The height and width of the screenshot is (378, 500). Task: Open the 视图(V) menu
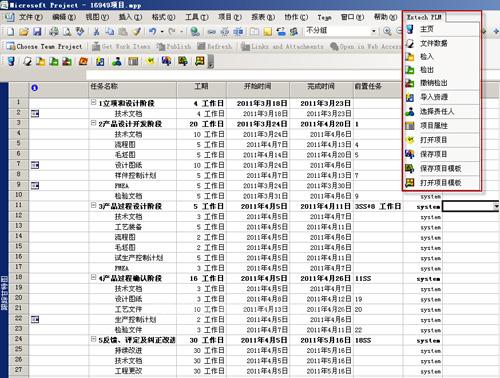97,17
